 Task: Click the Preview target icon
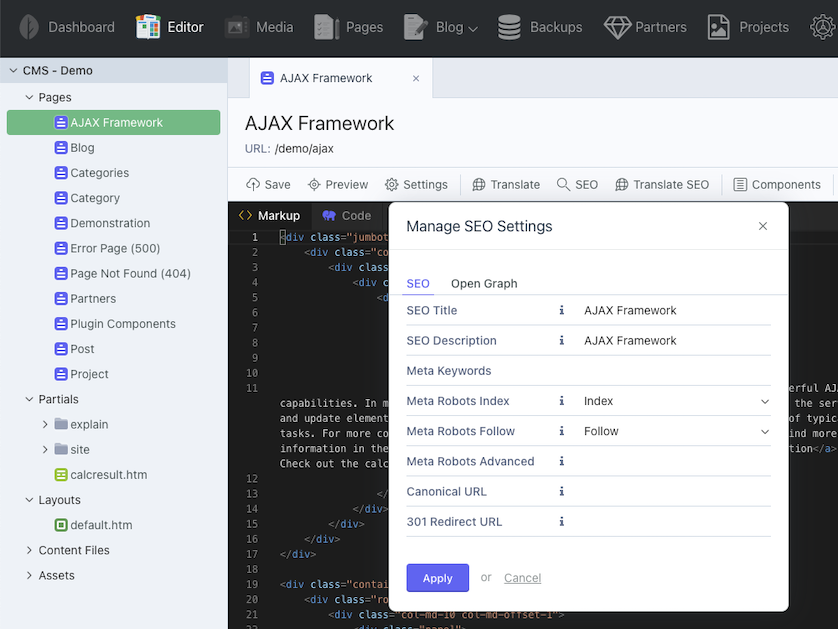(x=314, y=184)
